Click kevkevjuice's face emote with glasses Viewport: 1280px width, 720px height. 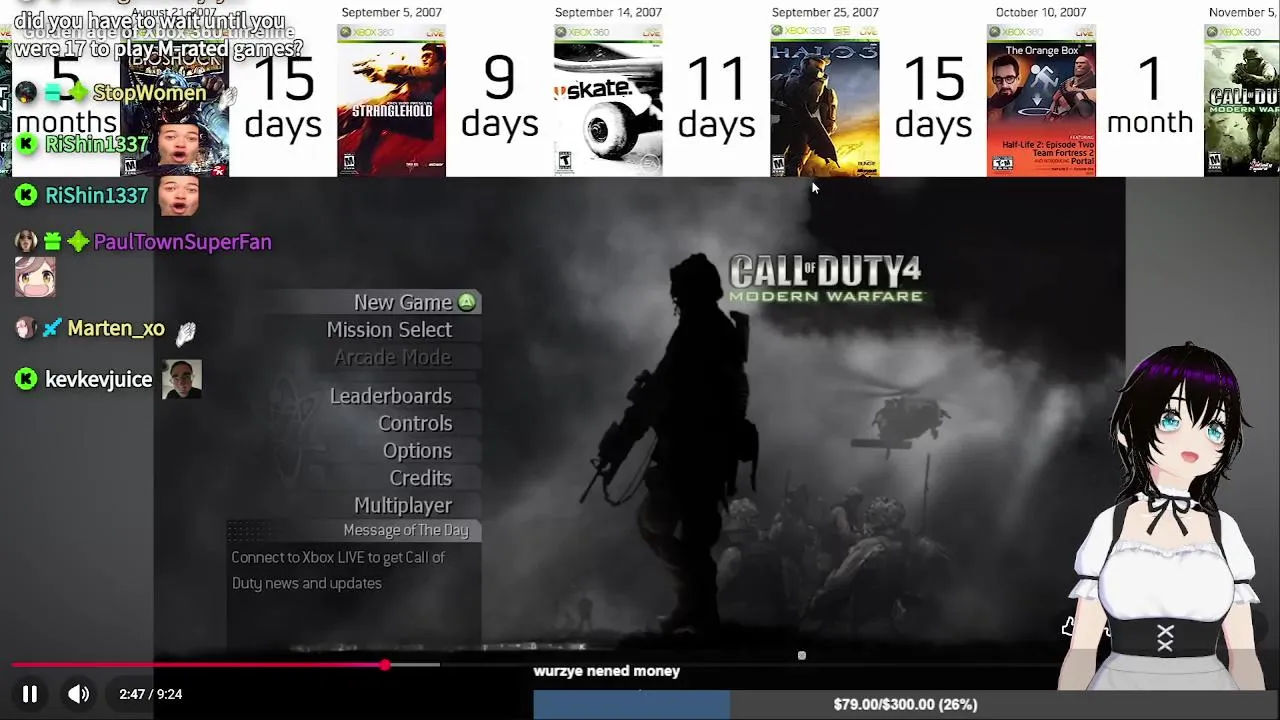(x=182, y=380)
